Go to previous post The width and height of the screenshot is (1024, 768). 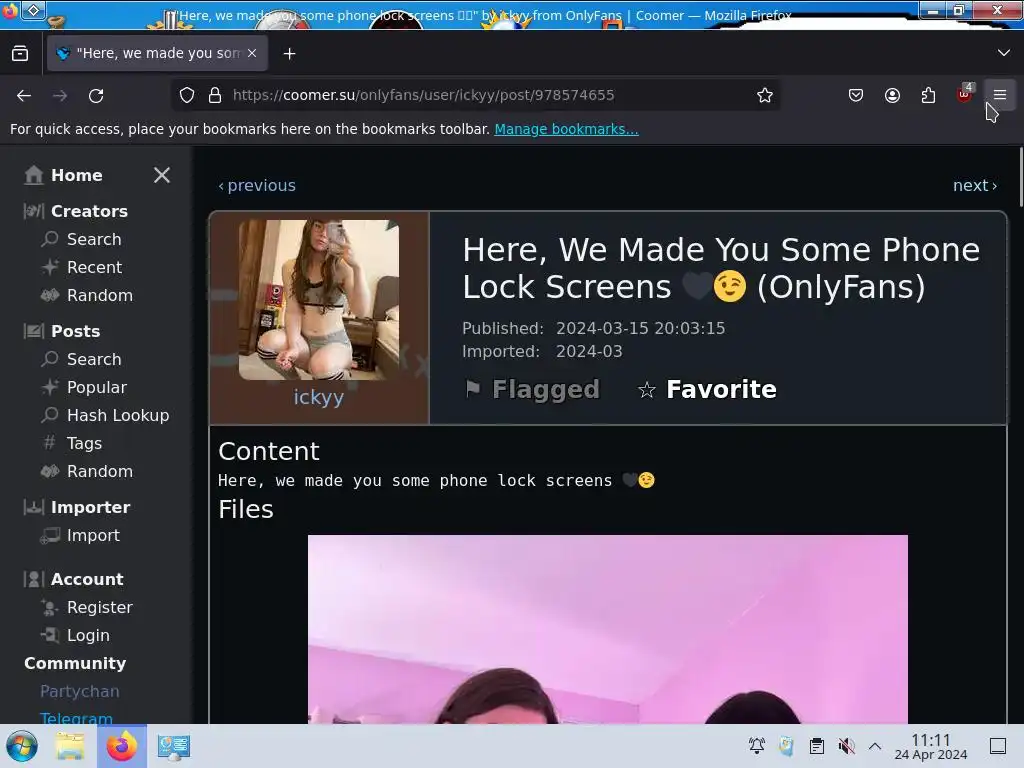point(257,185)
